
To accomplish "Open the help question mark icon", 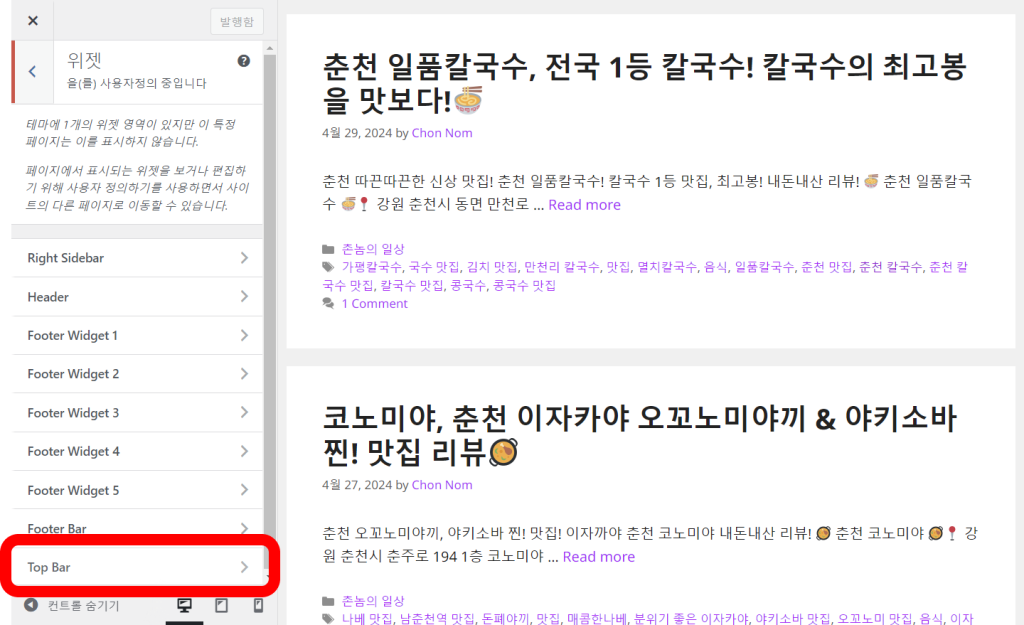I will click(244, 61).
